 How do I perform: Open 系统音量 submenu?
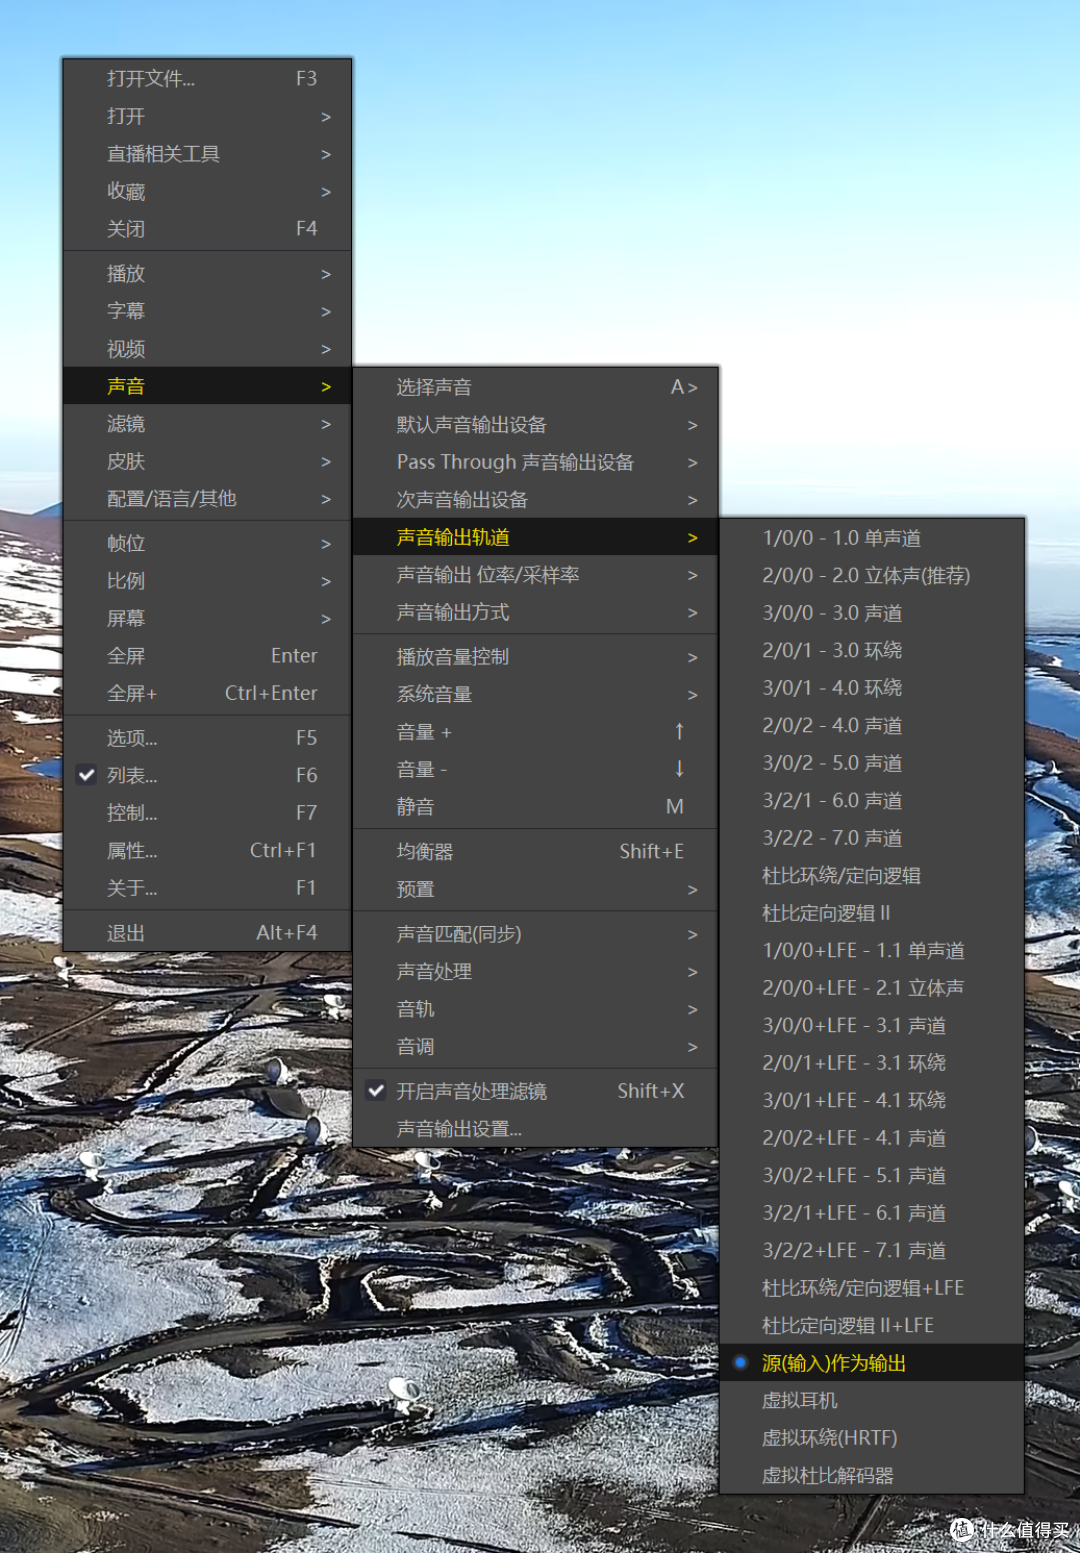pos(535,695)
